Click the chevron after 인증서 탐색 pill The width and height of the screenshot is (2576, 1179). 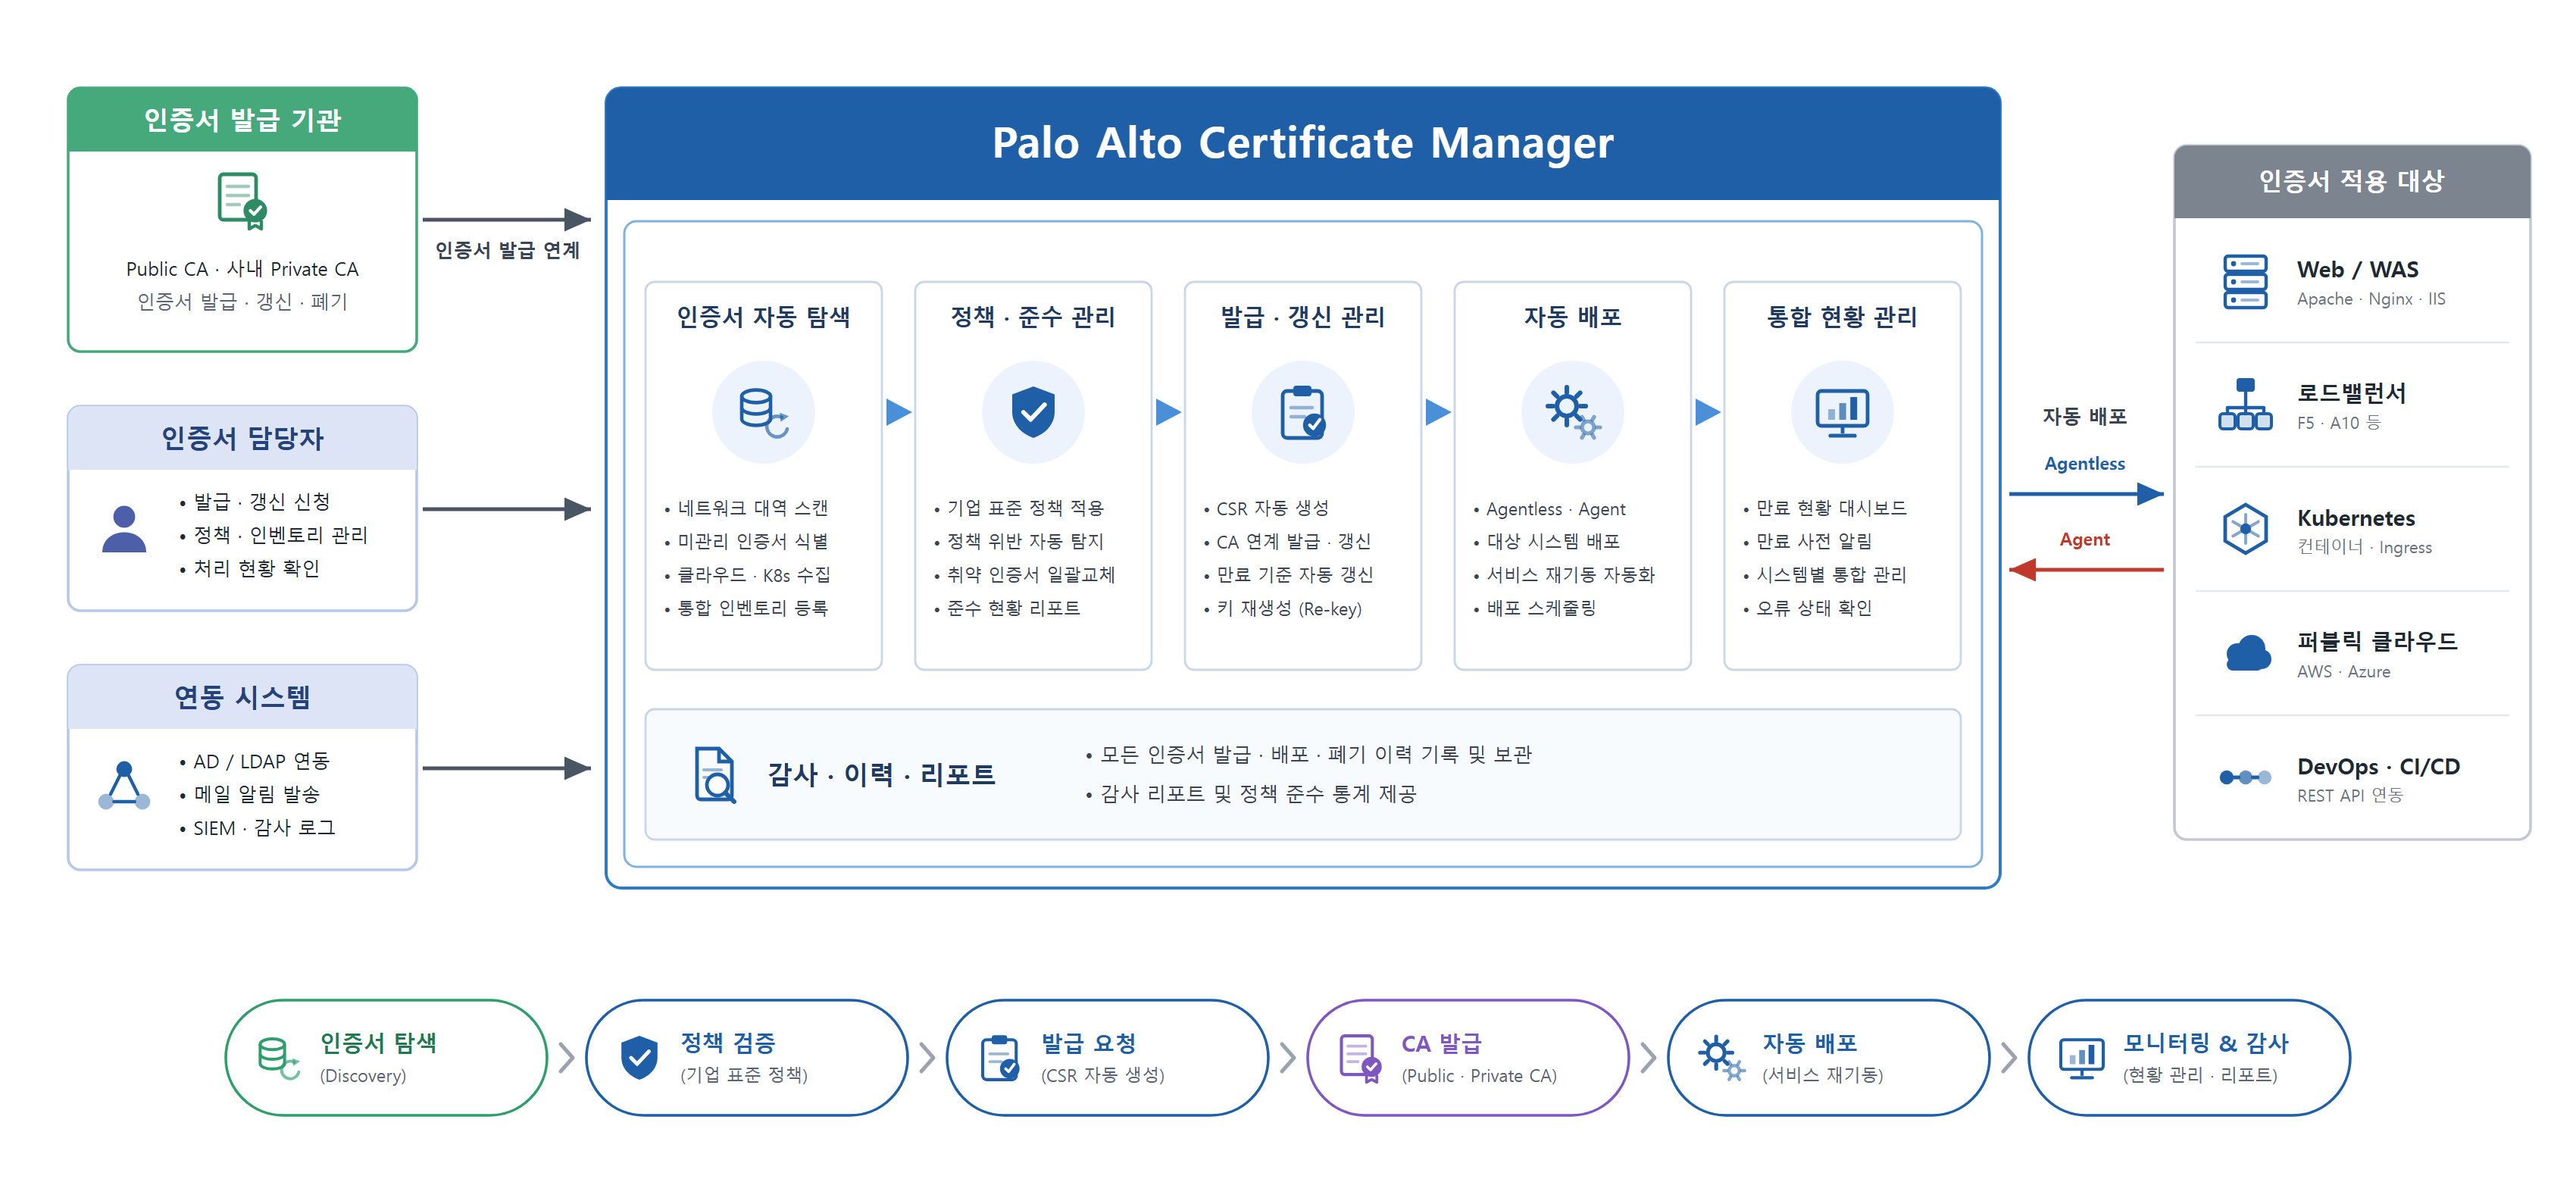point(567,1058)
